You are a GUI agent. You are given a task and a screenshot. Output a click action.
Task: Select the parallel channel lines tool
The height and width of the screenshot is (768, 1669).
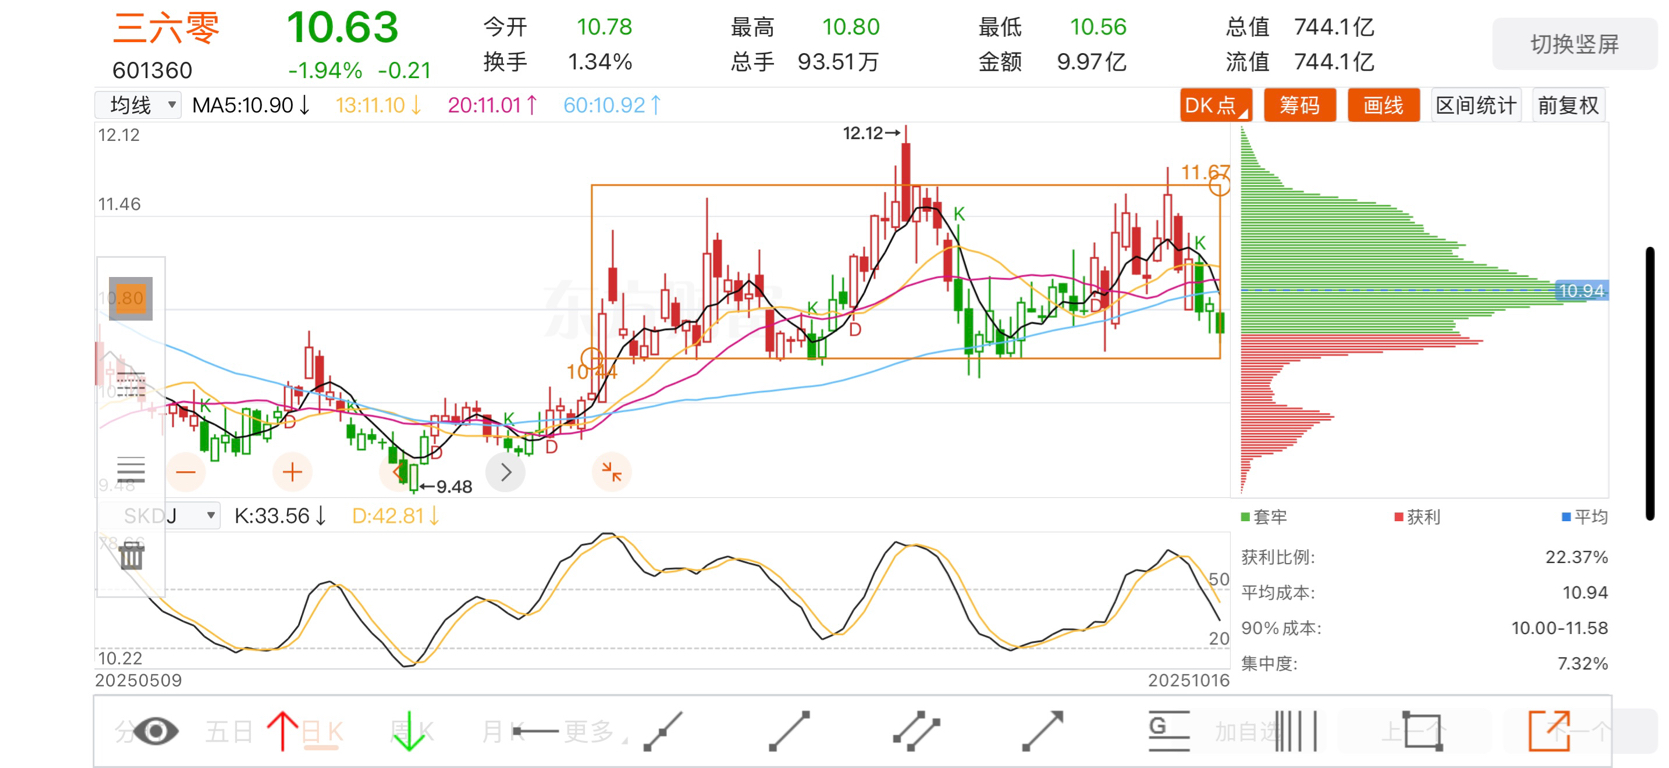tap(916, 731)
